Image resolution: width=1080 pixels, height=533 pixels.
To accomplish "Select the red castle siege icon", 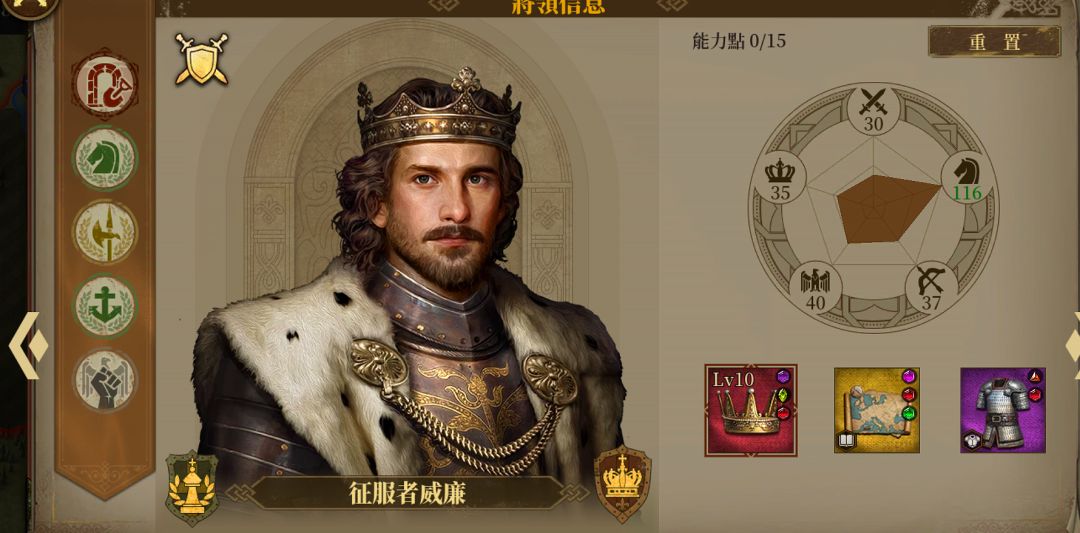I will pos(105,83).
